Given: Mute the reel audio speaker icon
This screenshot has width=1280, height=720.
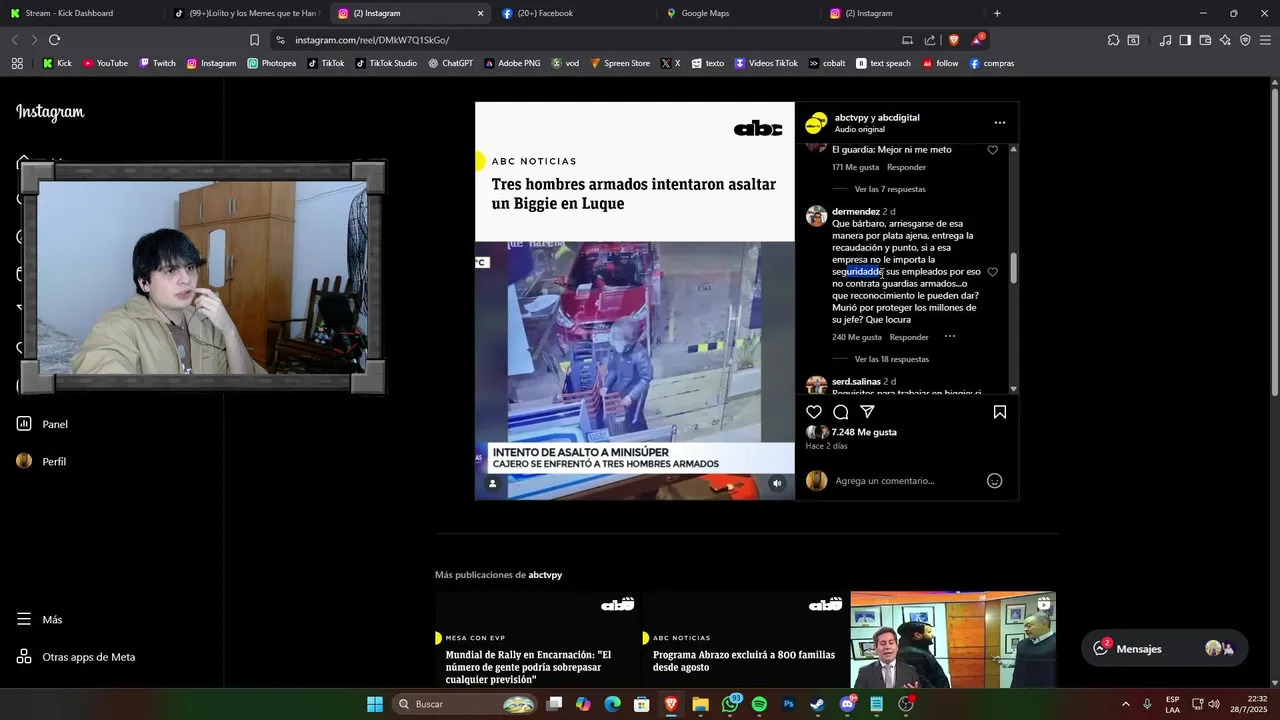Looking at the screenshot, I should (777, 483).
